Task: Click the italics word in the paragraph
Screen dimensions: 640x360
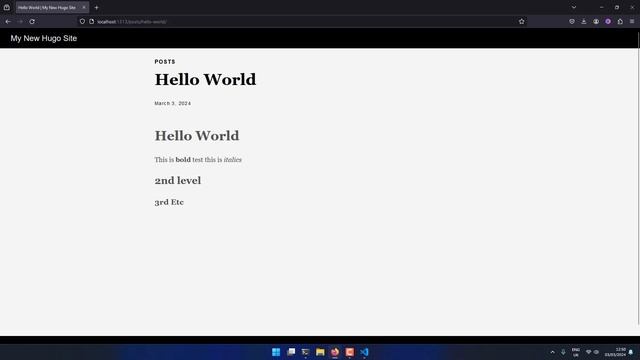Action: point(233,160)
